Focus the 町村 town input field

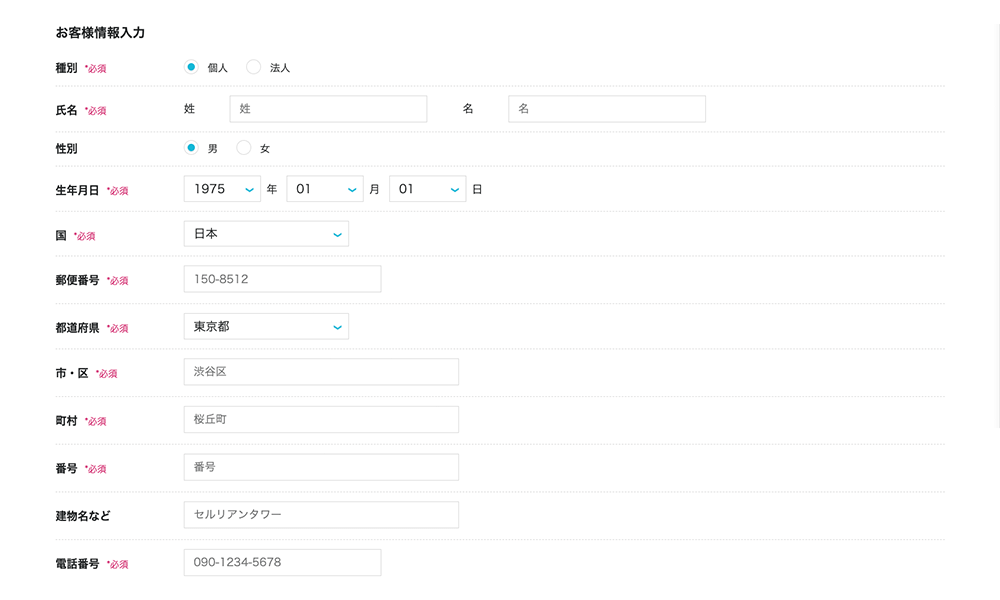(321, 419)
